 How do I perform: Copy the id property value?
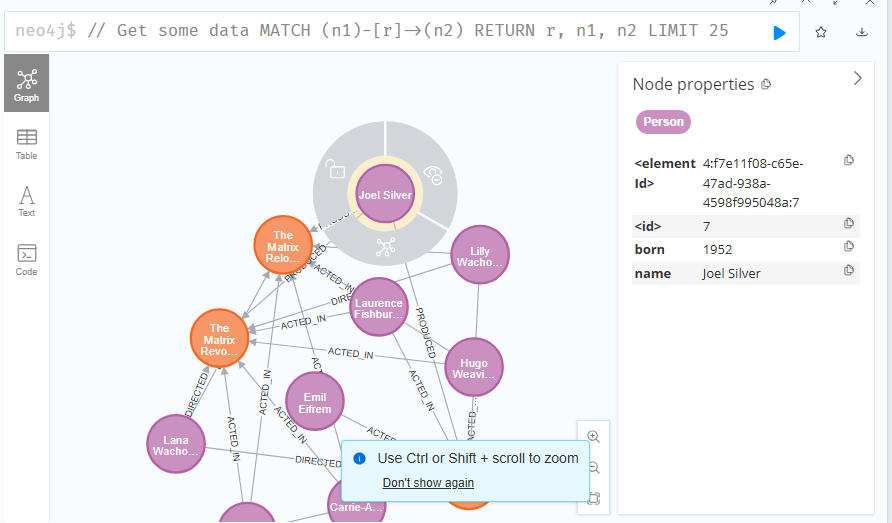coord(849,223)
